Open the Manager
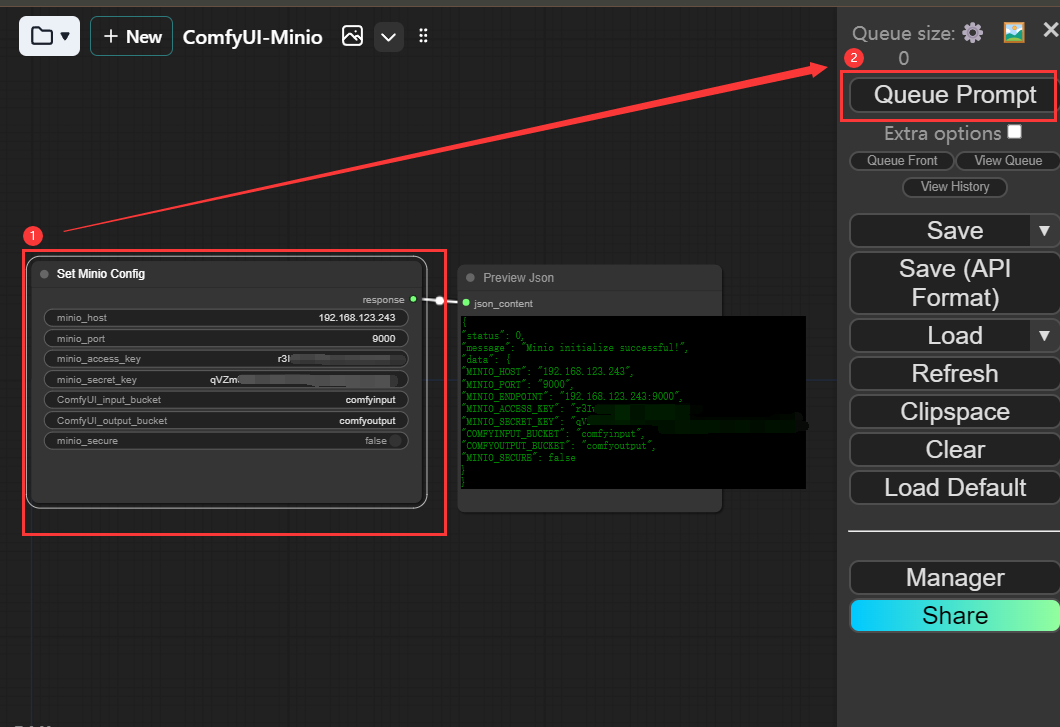 [x=955, y=578]
